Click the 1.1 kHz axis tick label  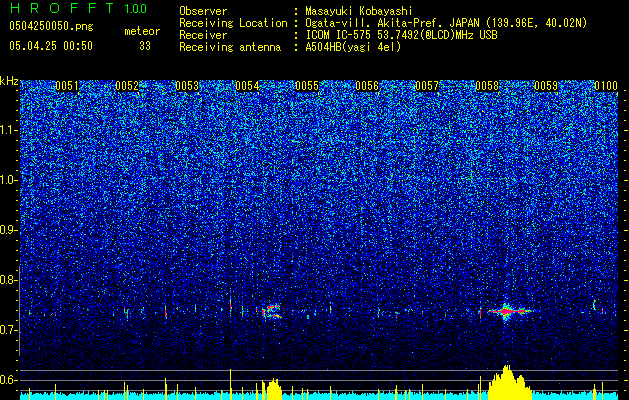[9, 130]
